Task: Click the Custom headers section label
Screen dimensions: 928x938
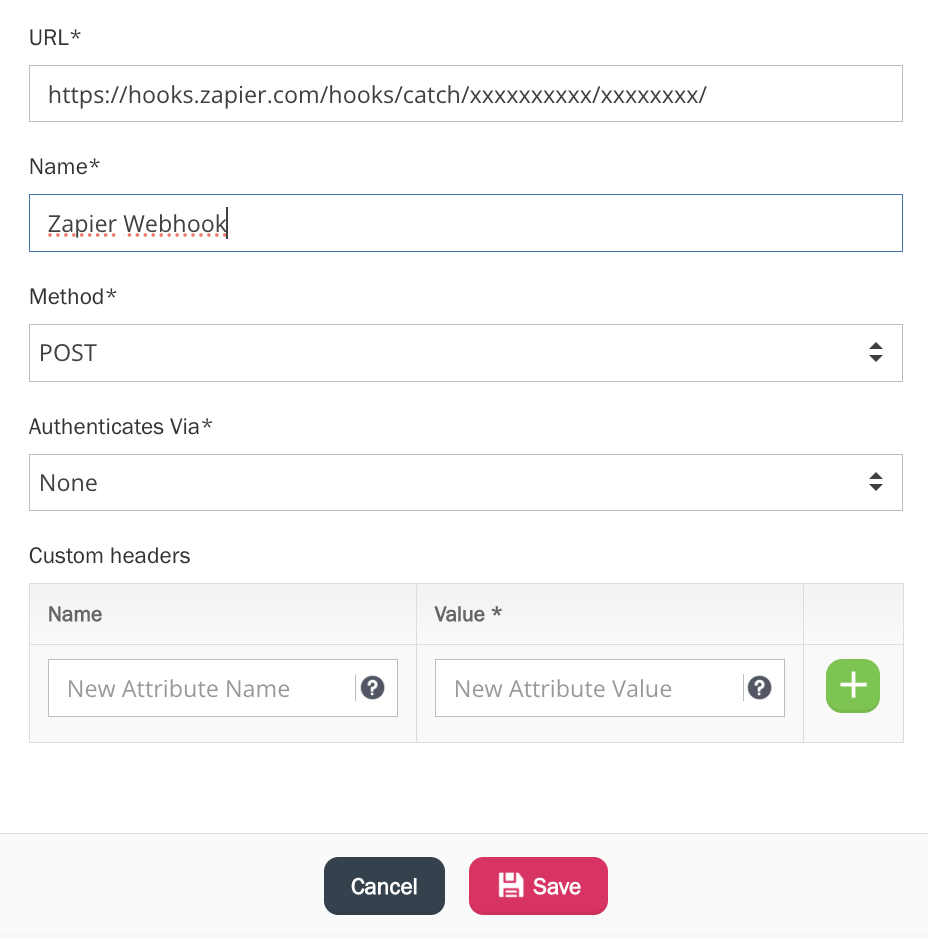Action: click(109, 556)
